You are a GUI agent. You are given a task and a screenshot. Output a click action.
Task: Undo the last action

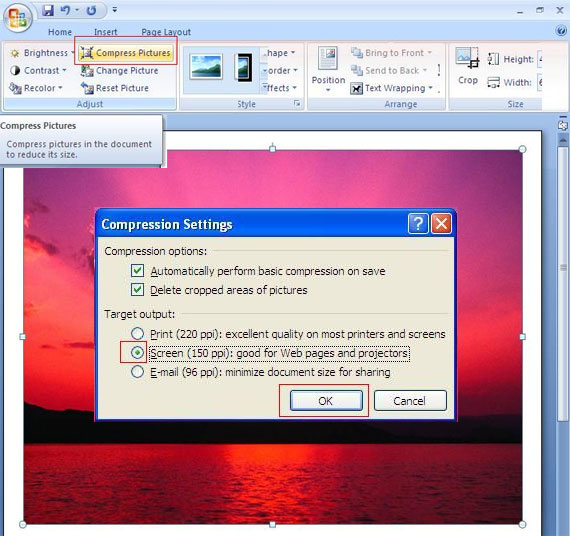point(66,10)
